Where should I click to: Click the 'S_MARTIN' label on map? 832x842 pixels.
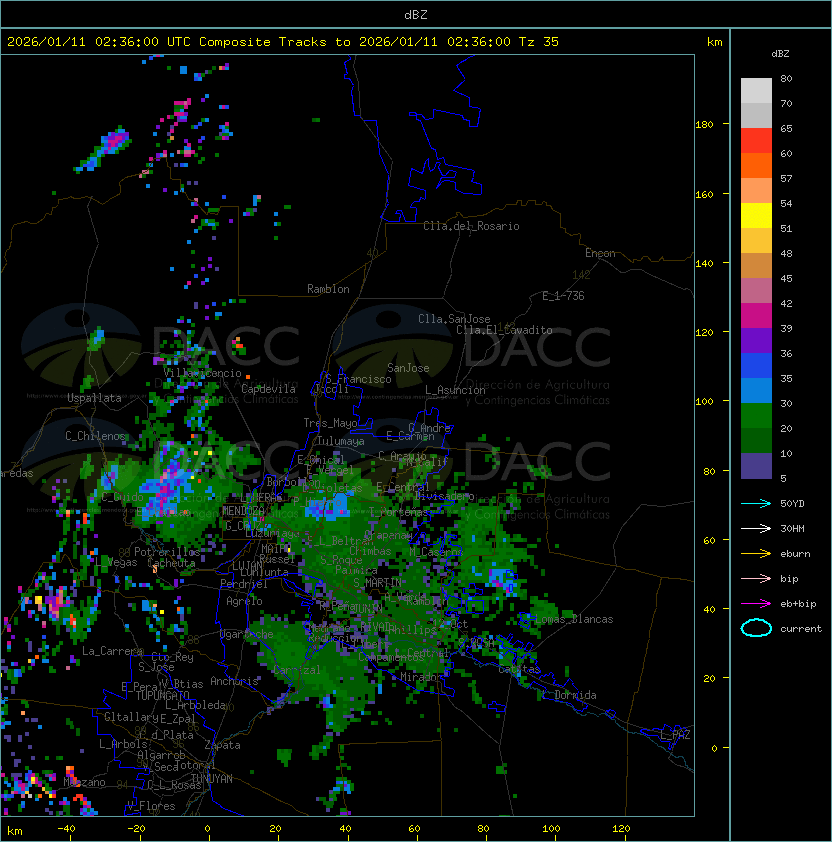click(377, 583)
